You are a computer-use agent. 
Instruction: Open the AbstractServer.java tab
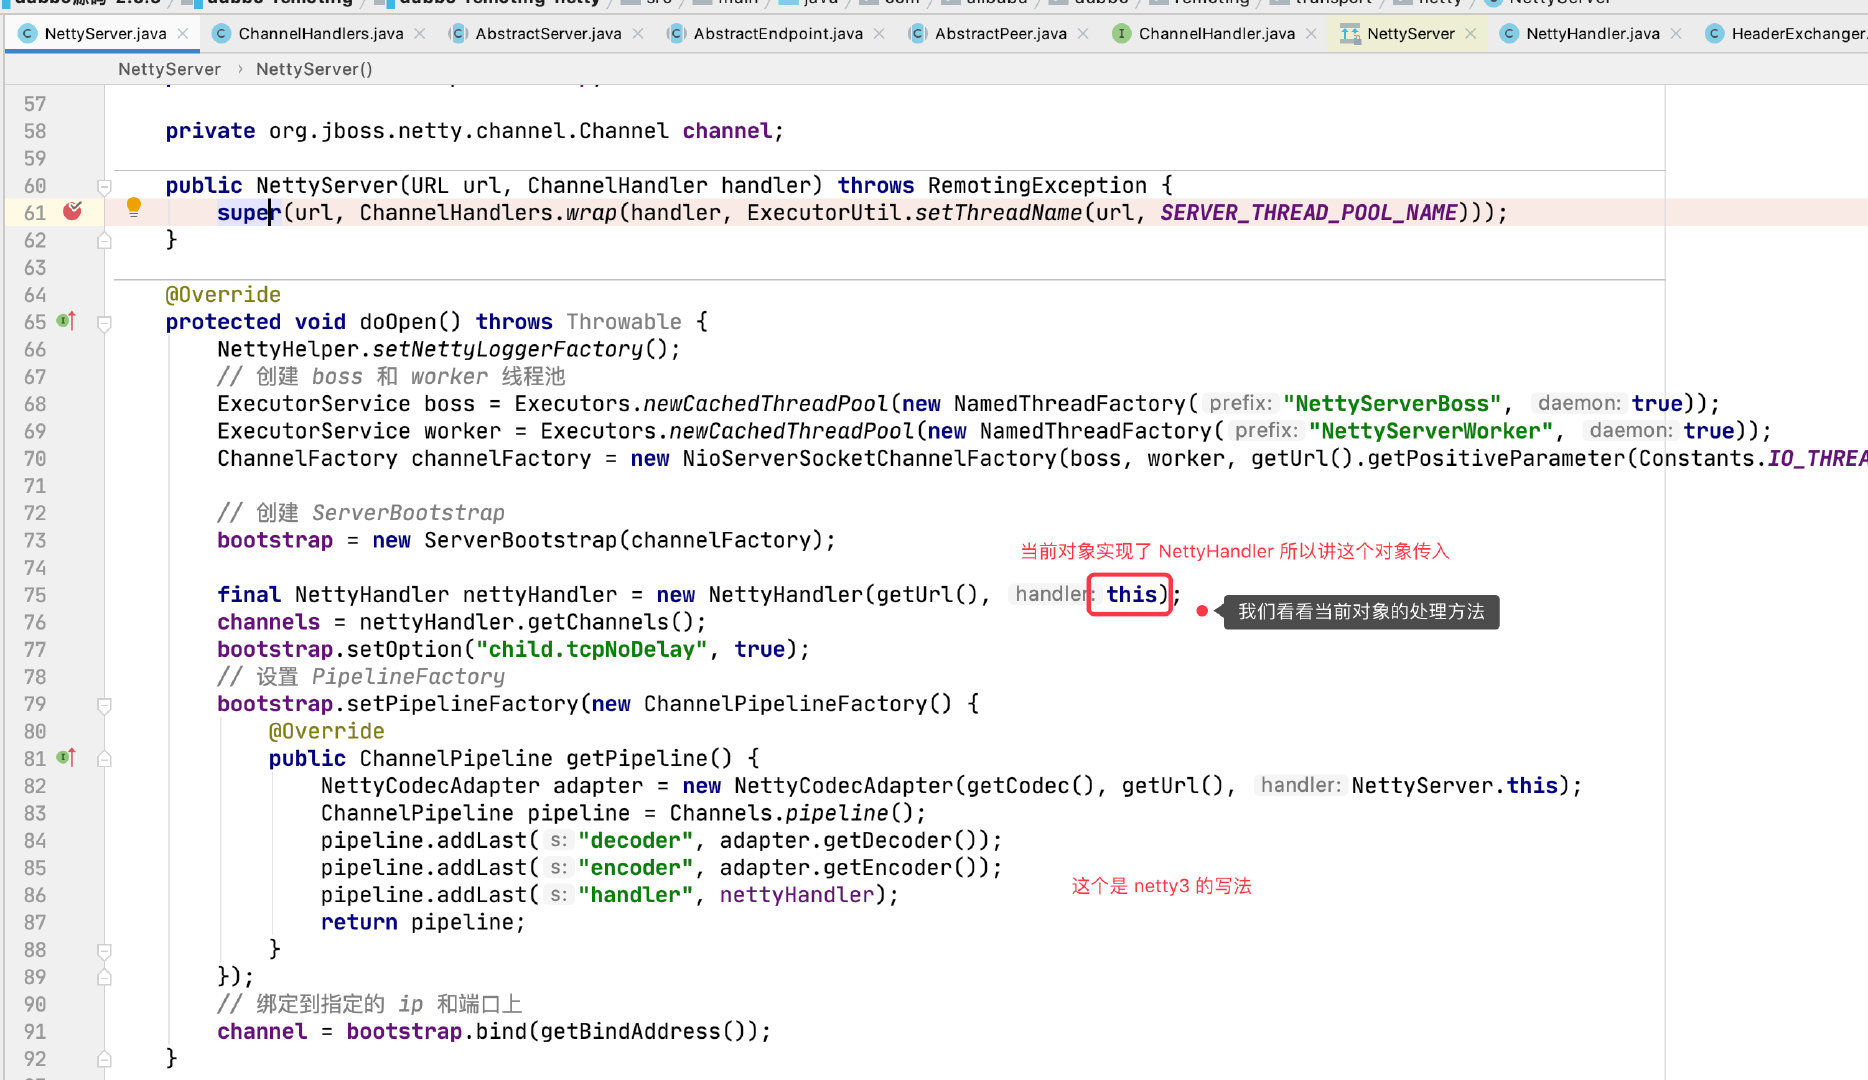click(548, 33)
